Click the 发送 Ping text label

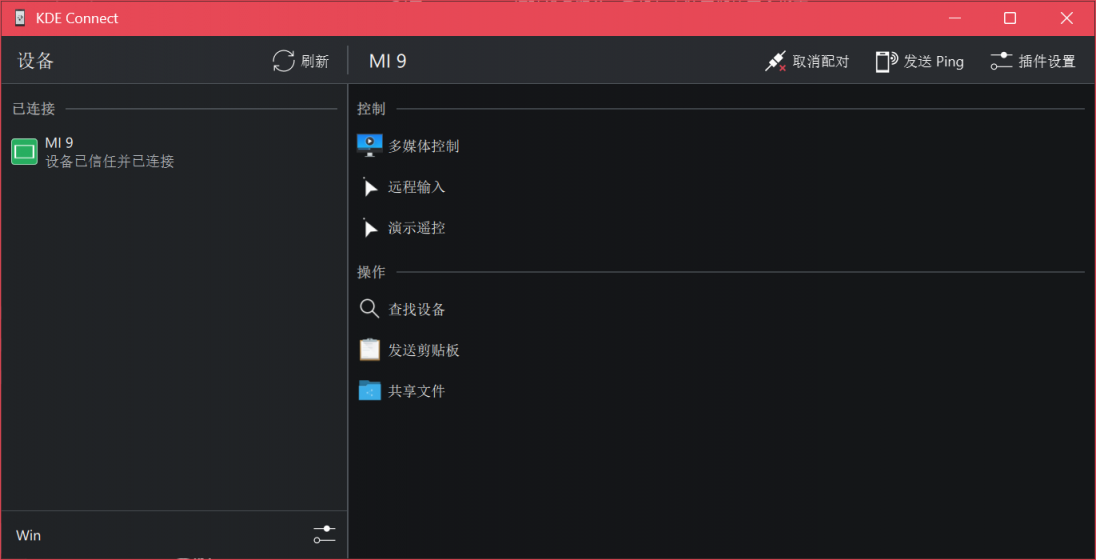tap(934, 61)
